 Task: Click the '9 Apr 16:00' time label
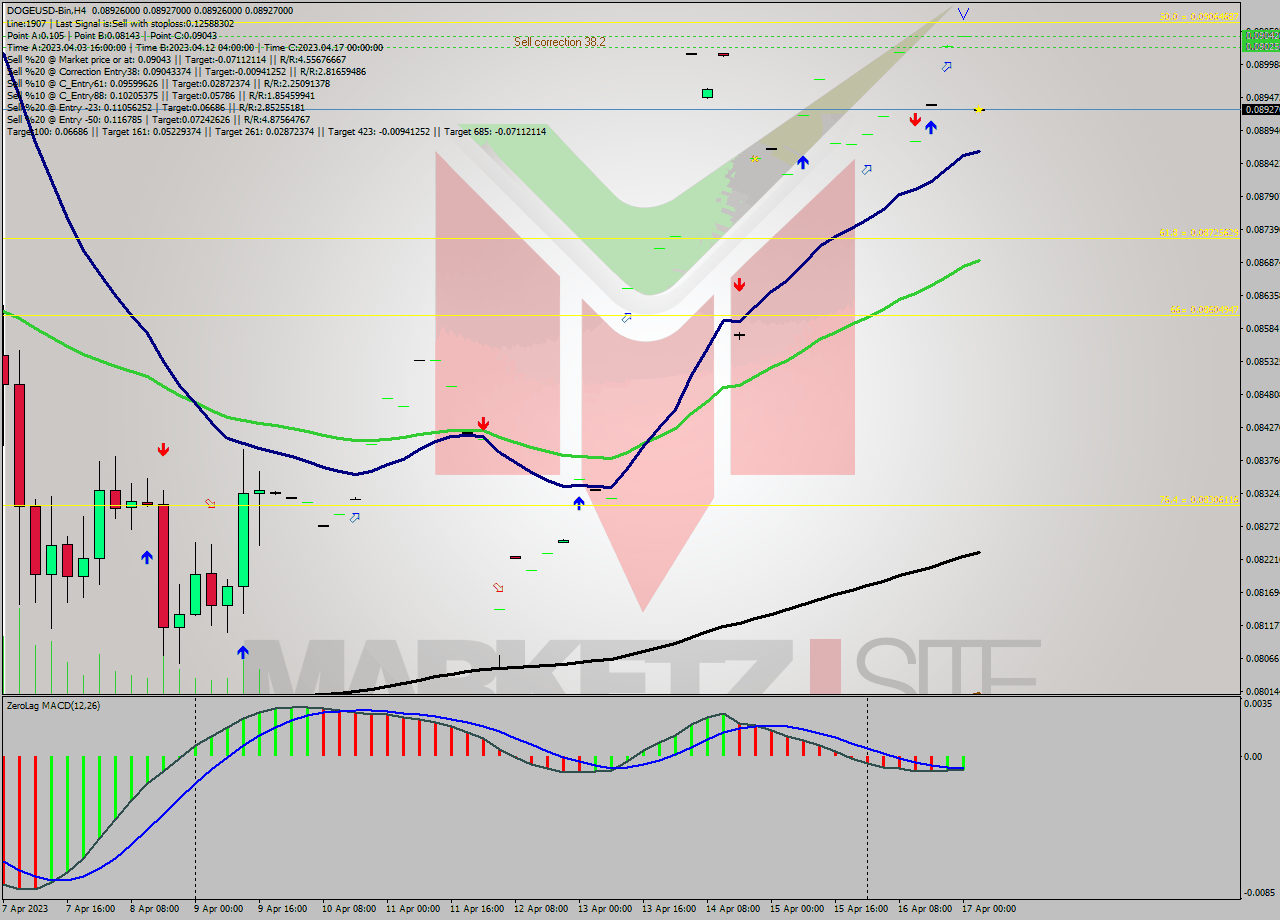pos(284,909)
